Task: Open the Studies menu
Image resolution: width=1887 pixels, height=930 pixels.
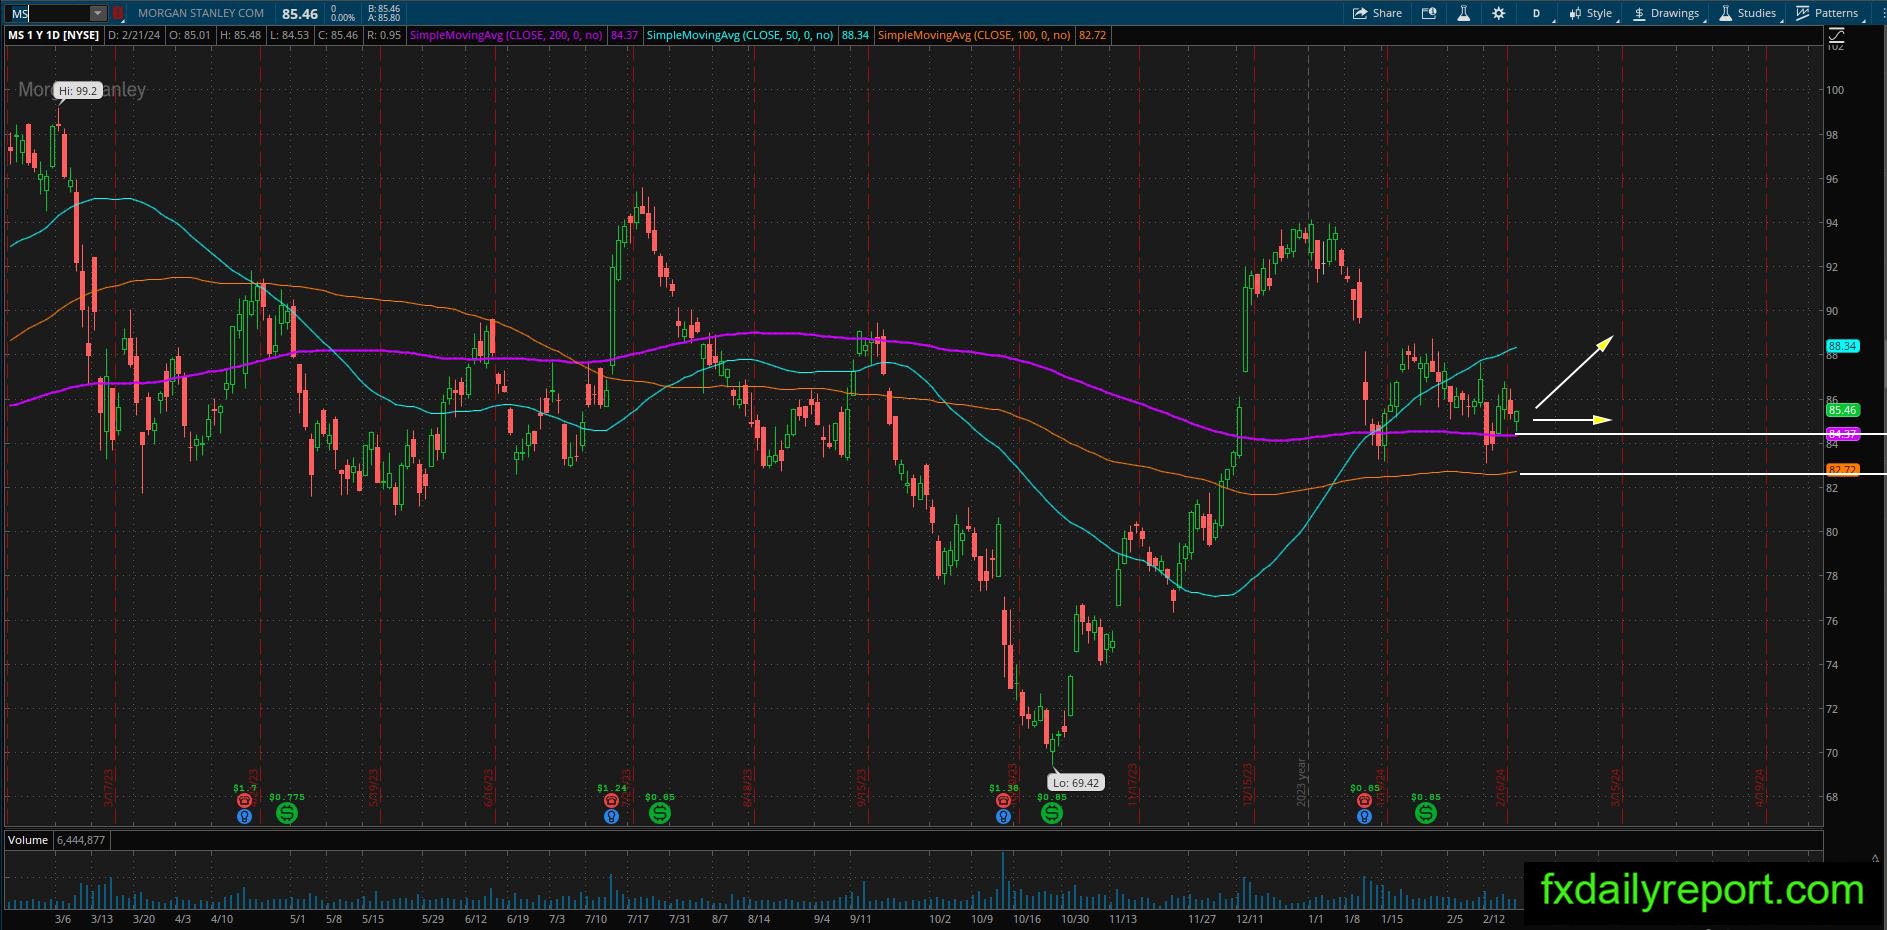Action: coord(1748,13)
